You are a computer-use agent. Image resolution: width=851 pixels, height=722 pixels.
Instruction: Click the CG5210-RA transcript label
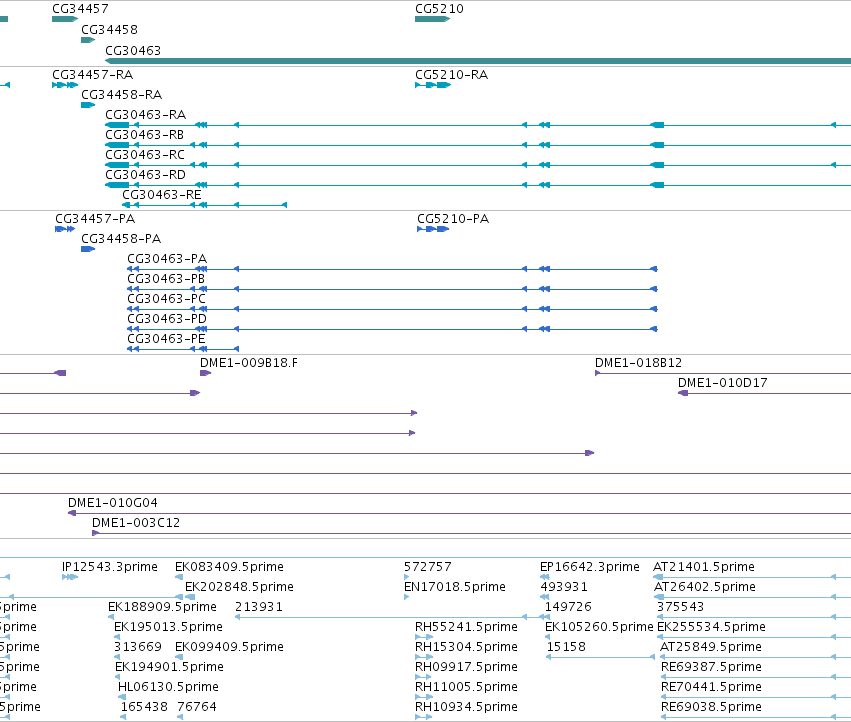pyautogui.click(x=452, y=74)
